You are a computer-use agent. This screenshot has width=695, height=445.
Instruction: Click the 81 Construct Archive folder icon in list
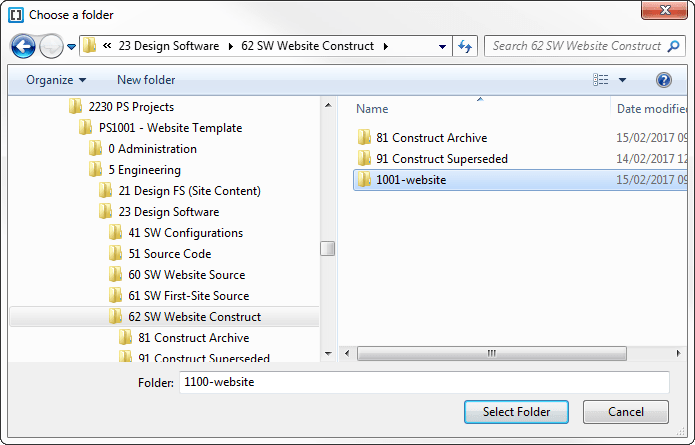(x=364, y=138)
